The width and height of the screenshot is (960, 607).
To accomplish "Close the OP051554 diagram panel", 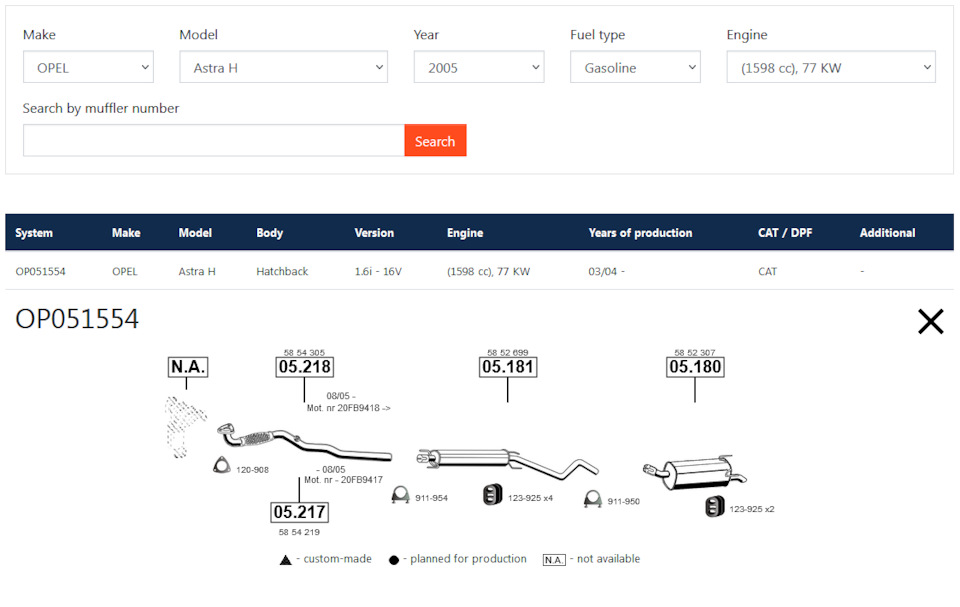I will point(930,321).
